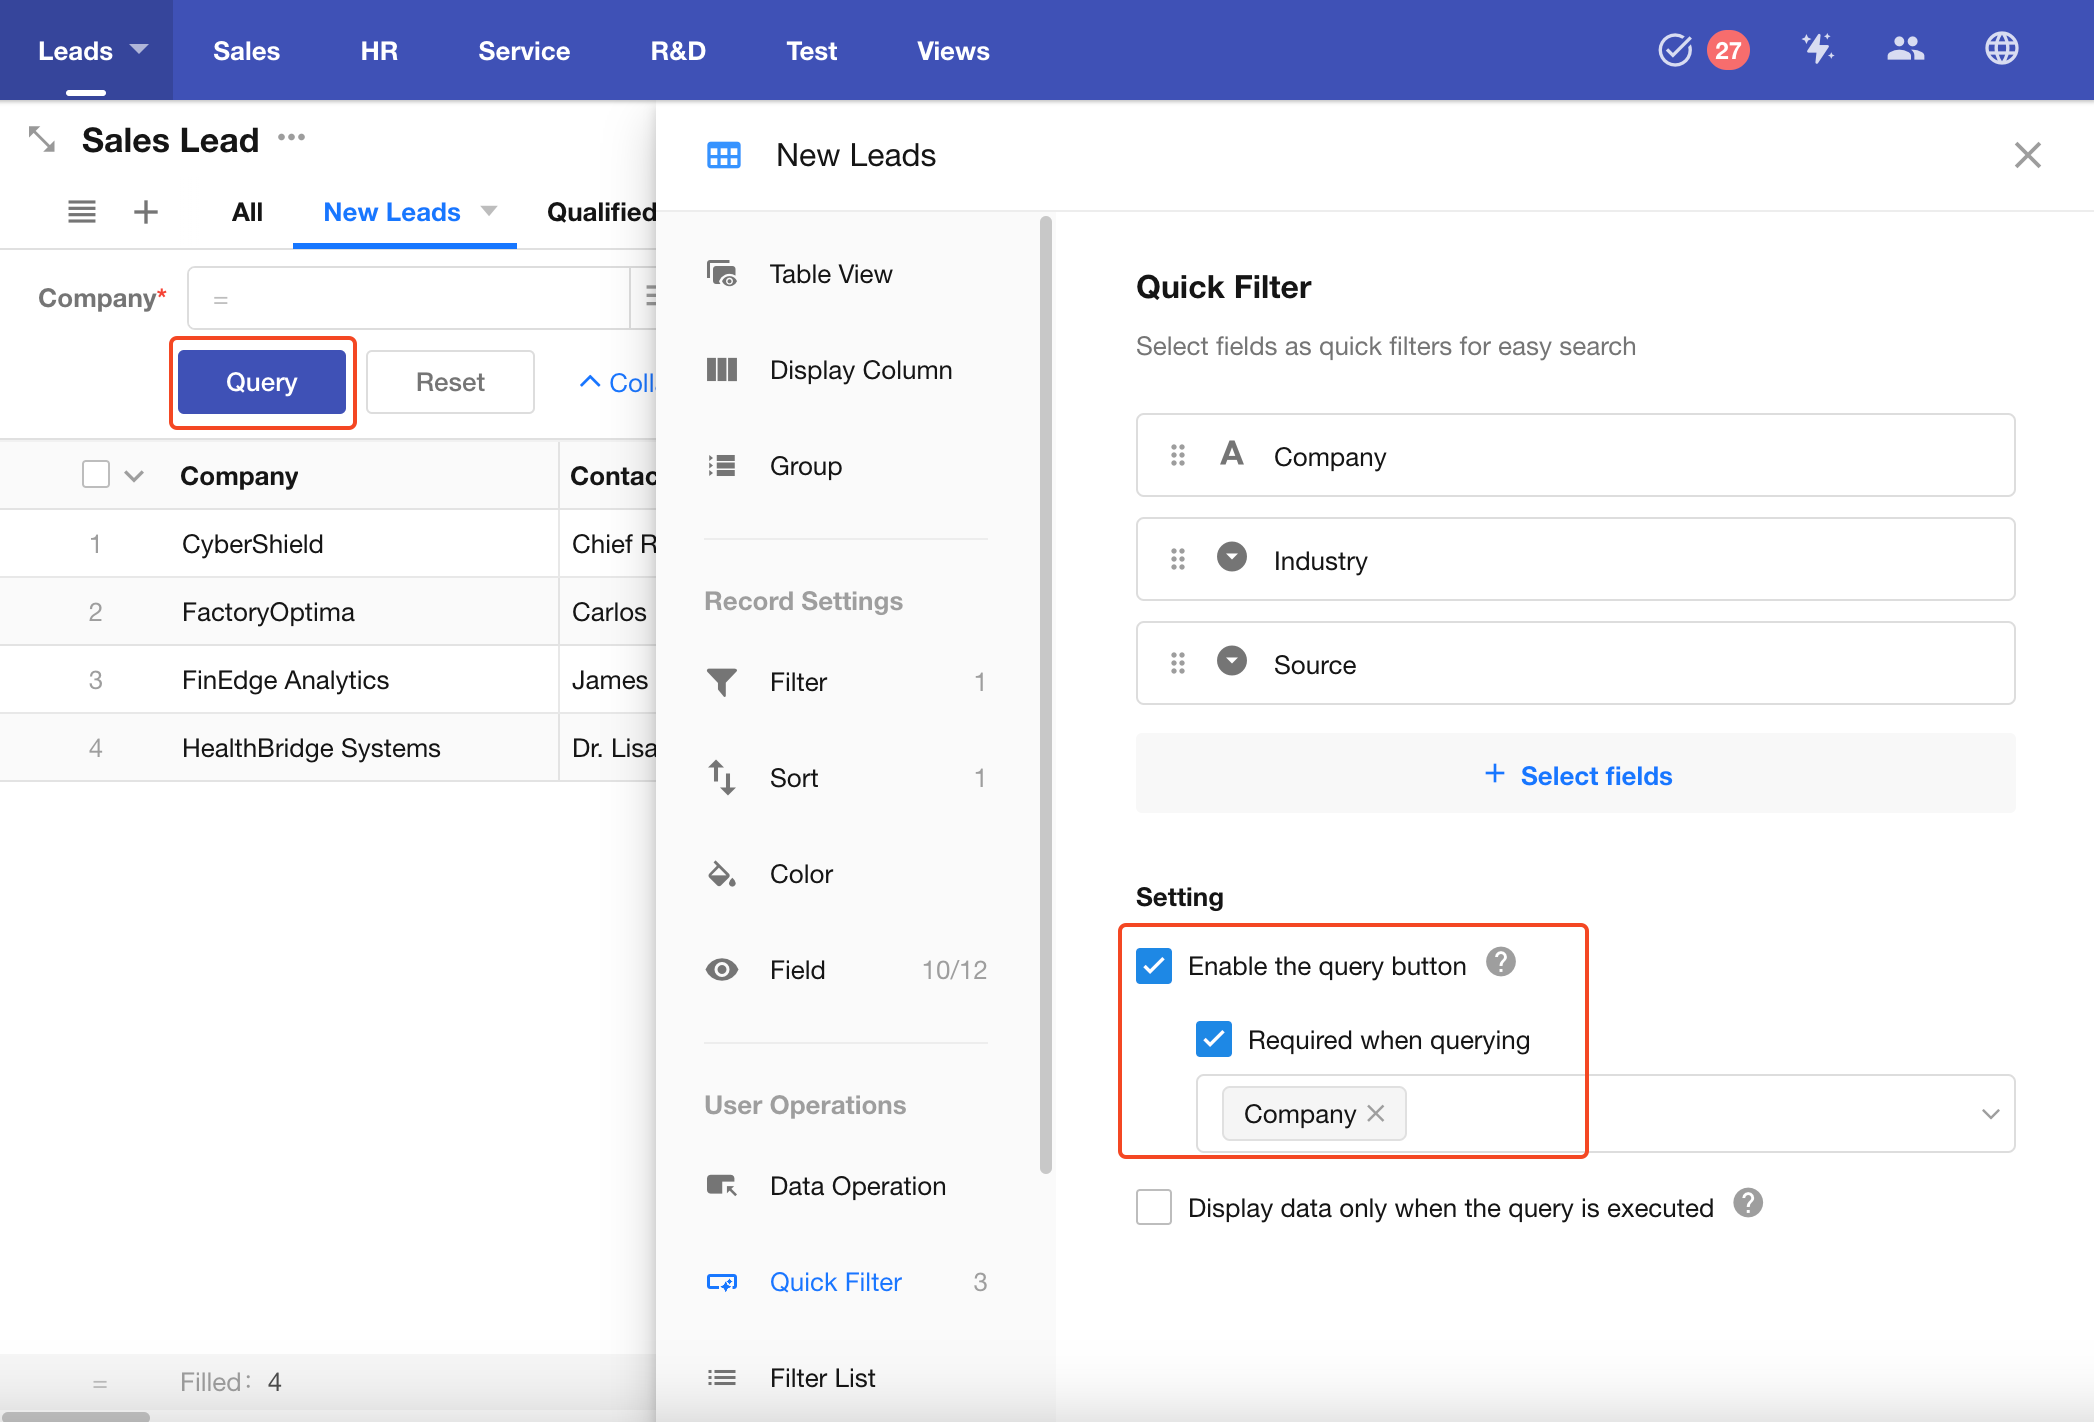Viewport: 2094px width, 1422px height.
Task: Open the contacts people icon
Action: [x=1905, y=49]
